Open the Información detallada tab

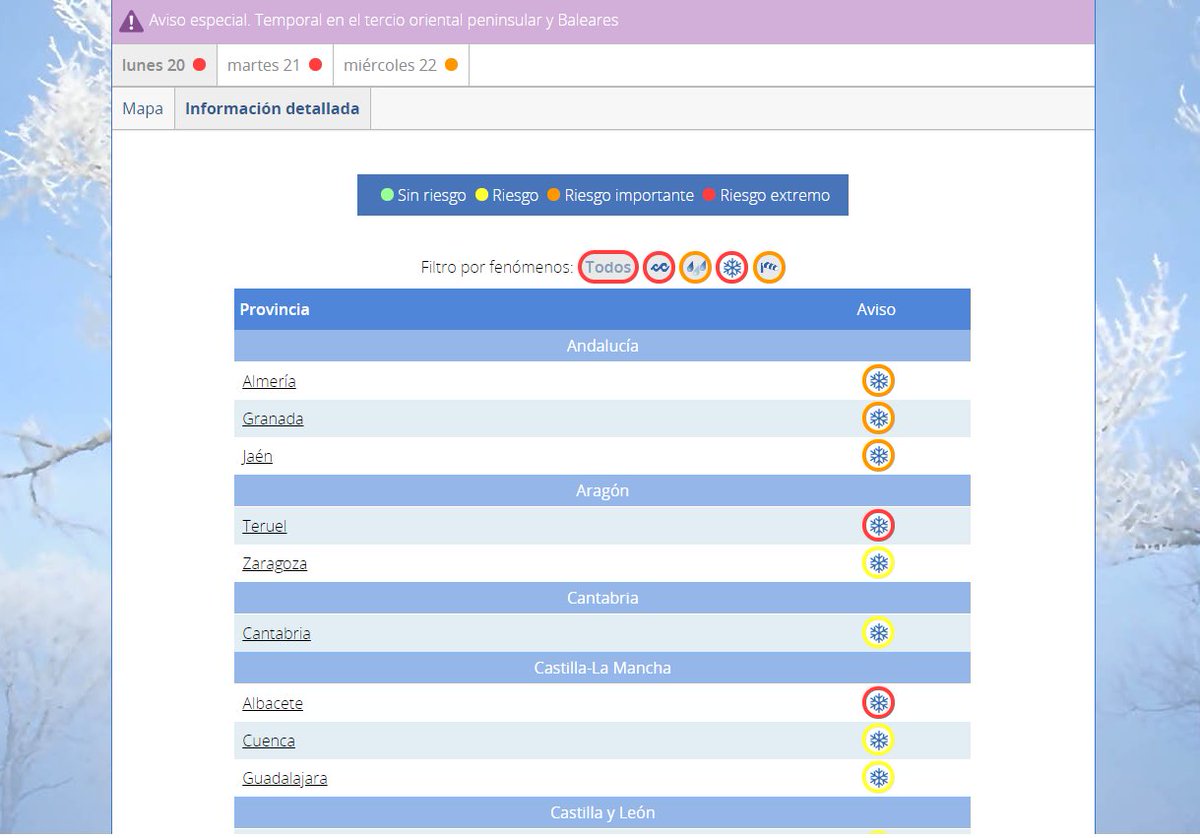pos(272,109)
